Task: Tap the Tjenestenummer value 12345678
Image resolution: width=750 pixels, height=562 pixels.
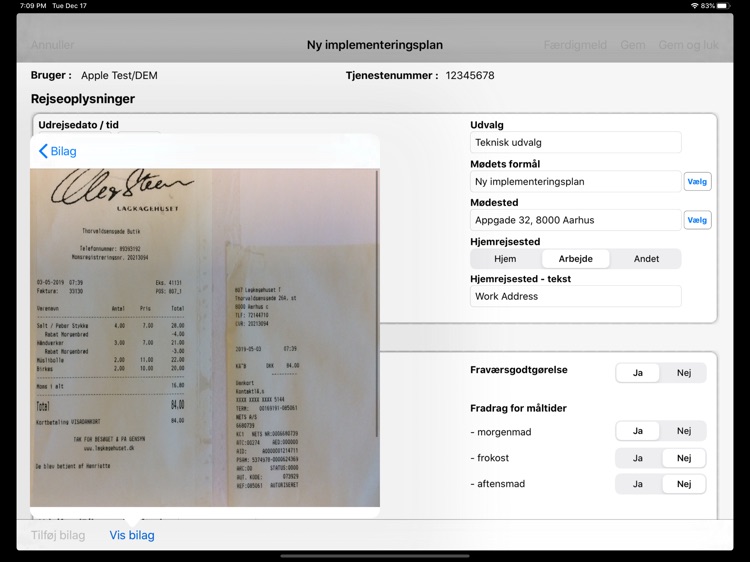Action: [x=470, y=76]
